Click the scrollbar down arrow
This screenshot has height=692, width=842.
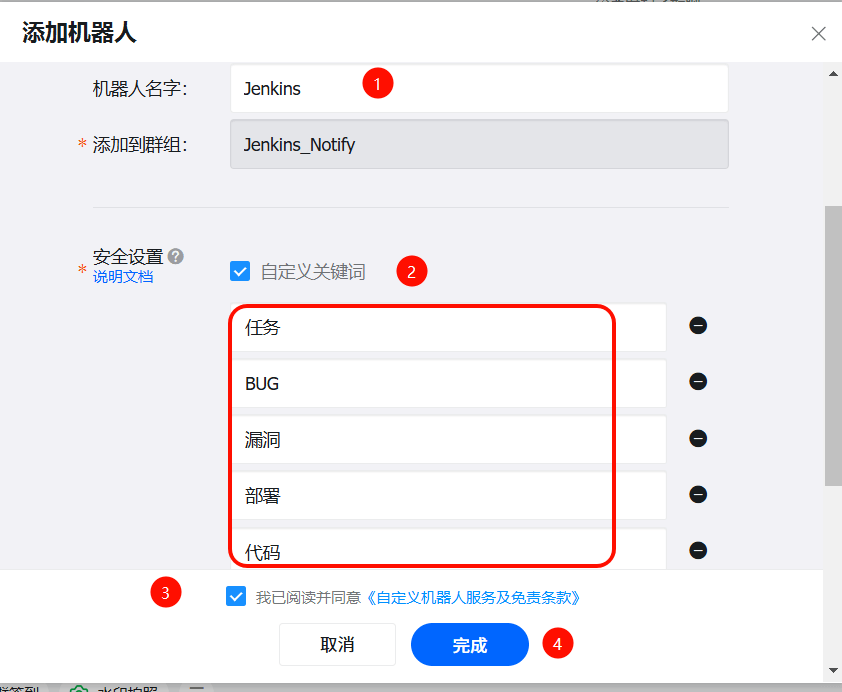pyautogui.click(x=832, y=669)
